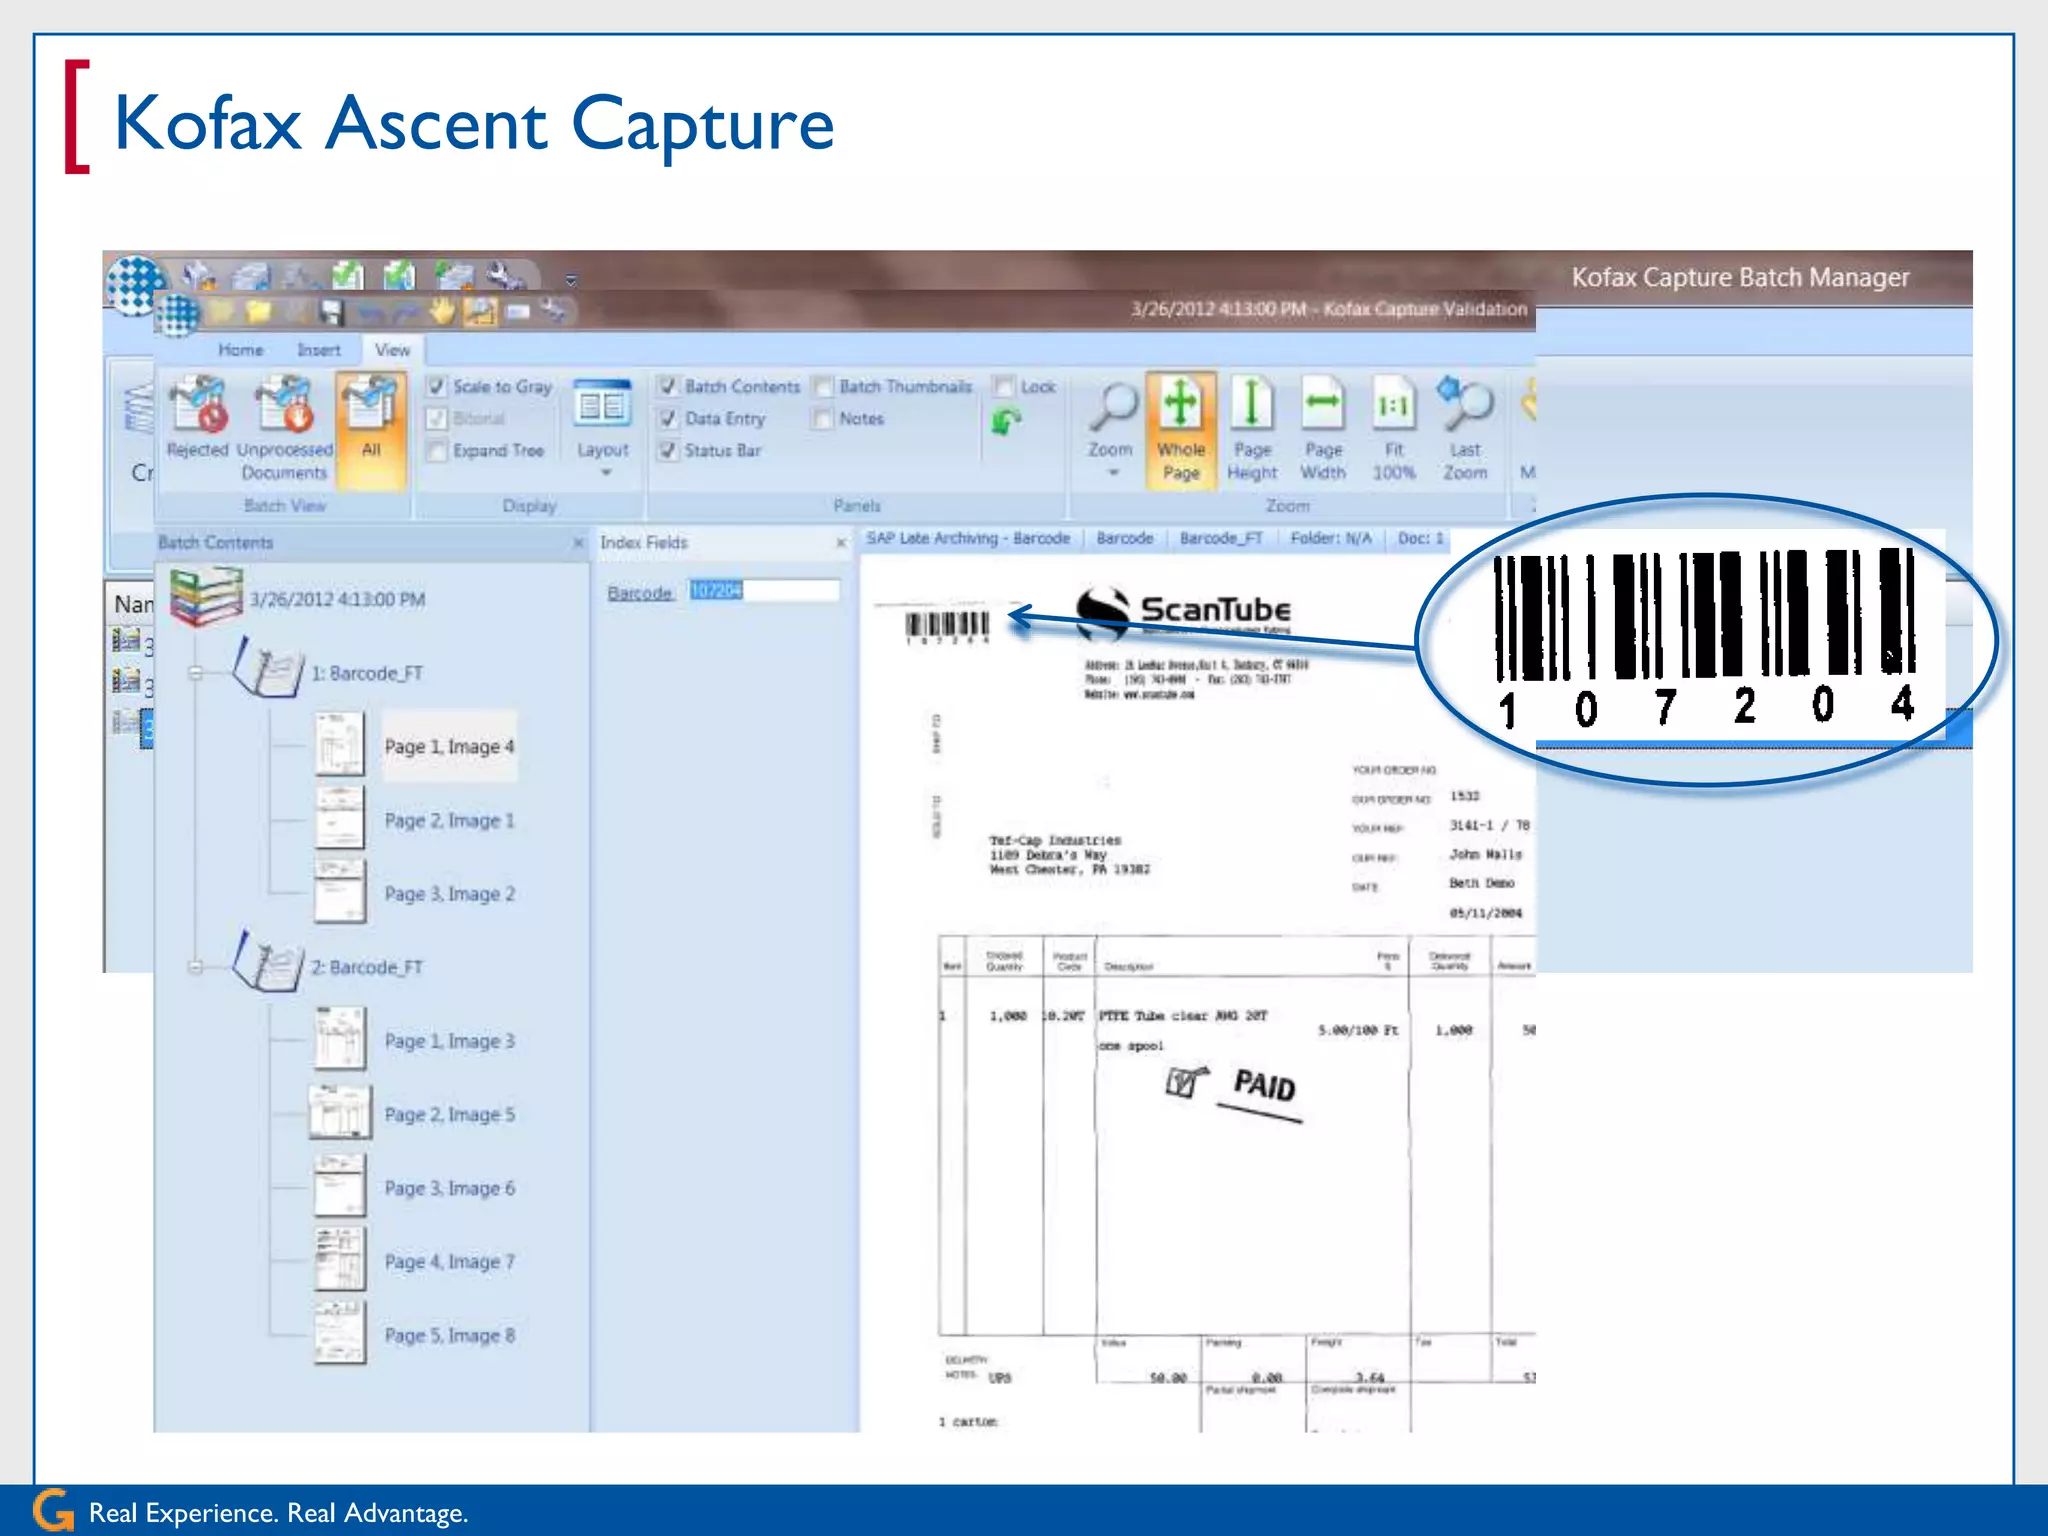Select Unprocessed Documents batch view

(x=284, y=428)
